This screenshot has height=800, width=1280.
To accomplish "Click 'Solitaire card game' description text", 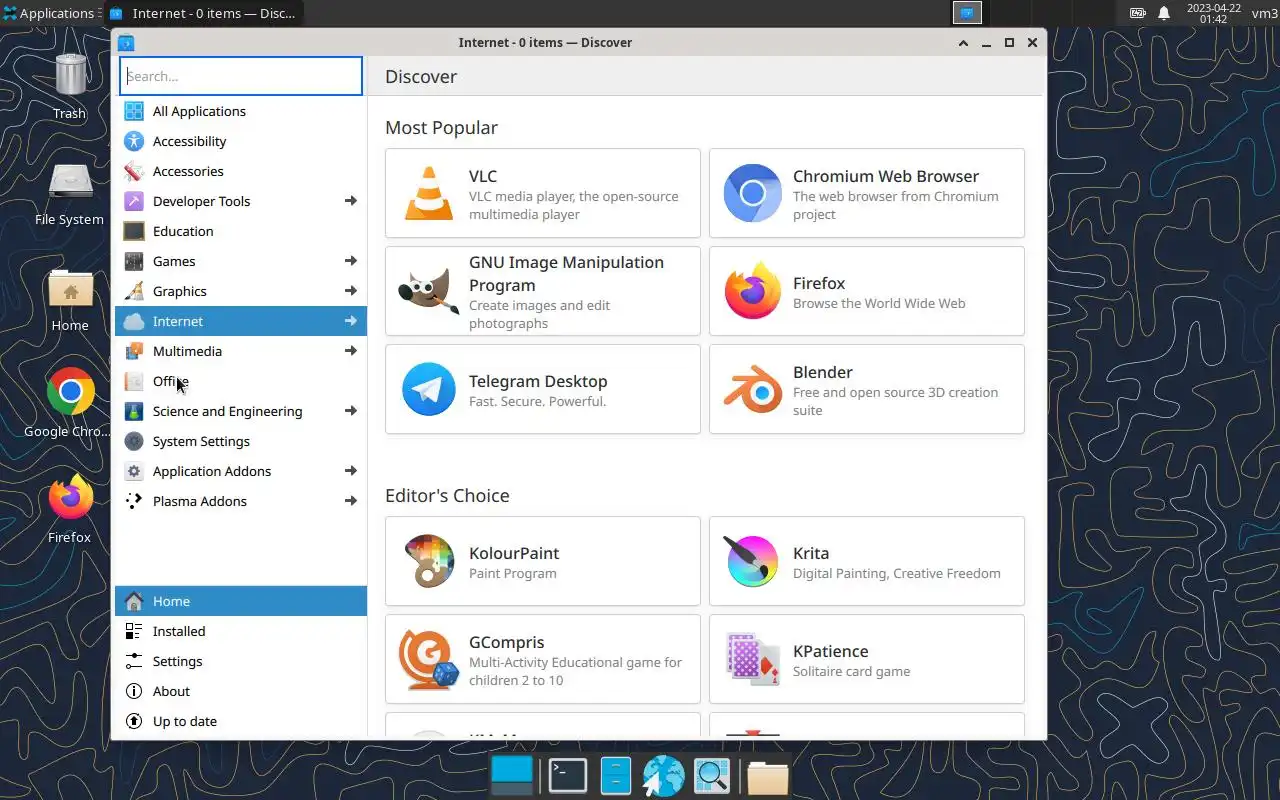I will [851, 671].
